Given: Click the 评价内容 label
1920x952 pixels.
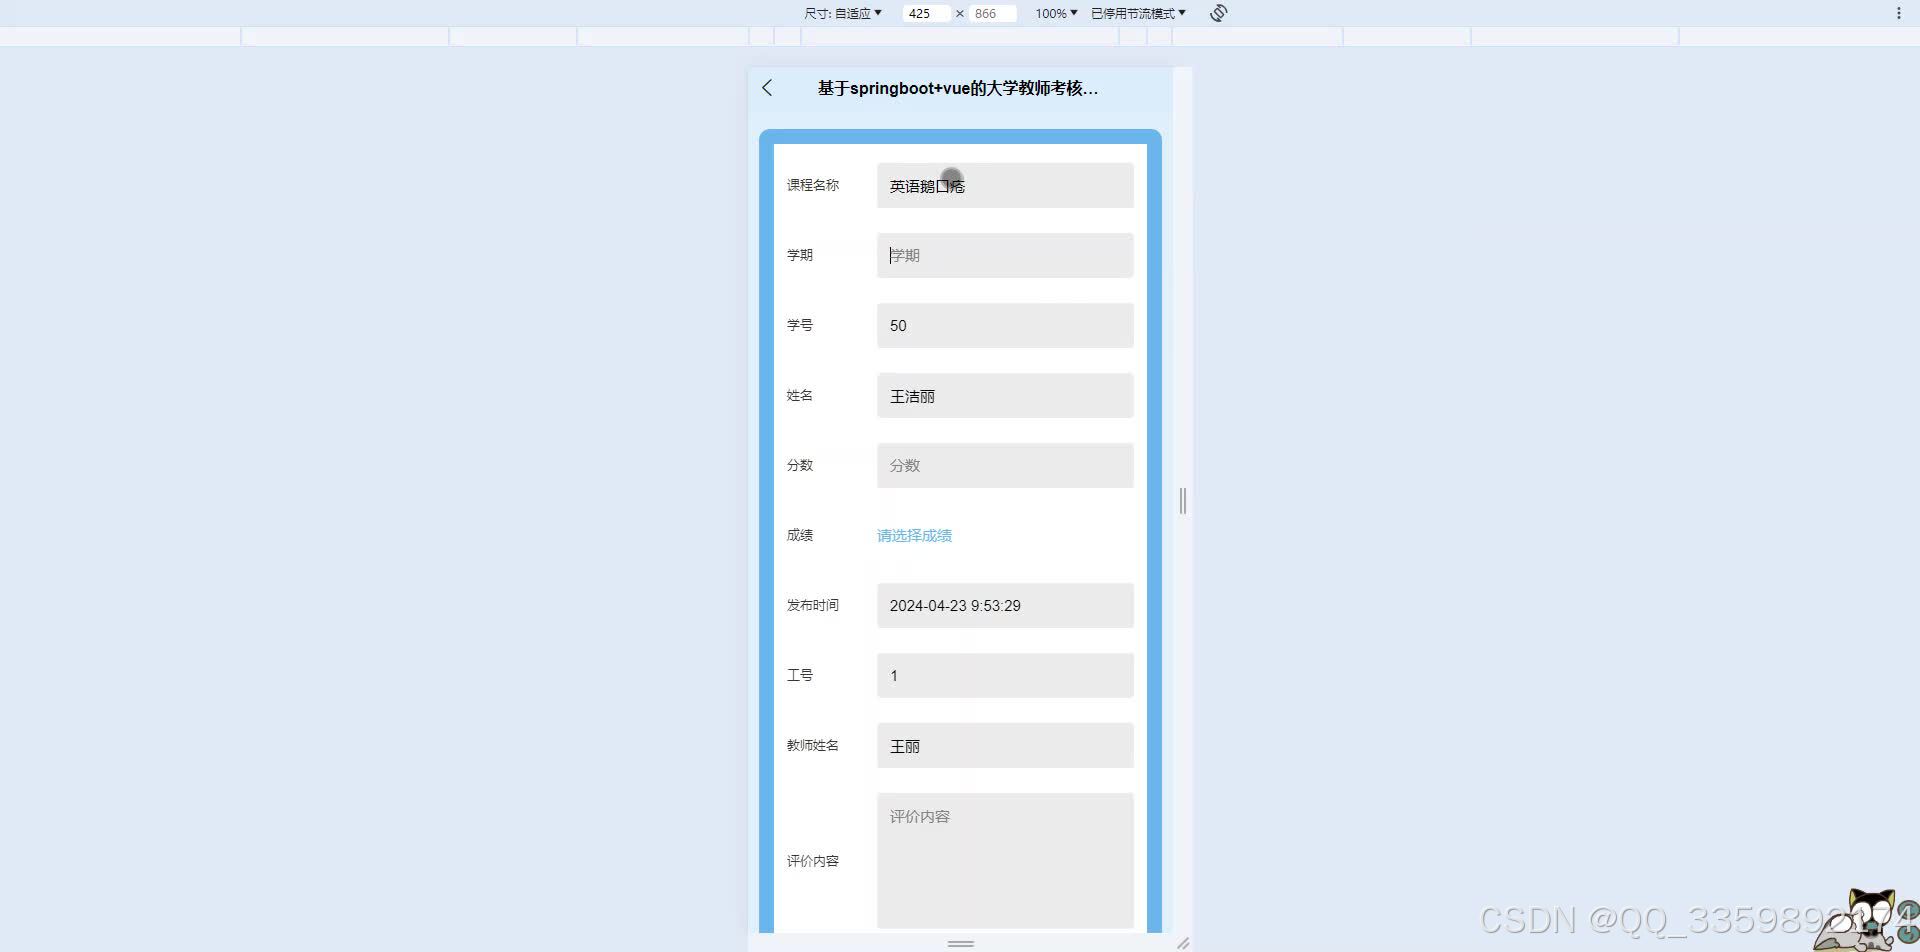Looking at the screenshot, I should [813, 861].
